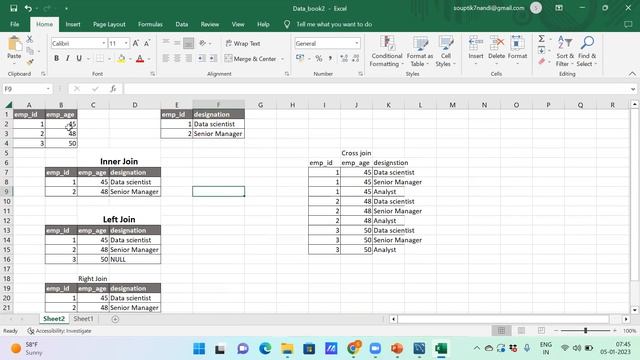The height and width of the screenshot is (360, 640).
Task: Open the File tab
Action: click(15, 24)
